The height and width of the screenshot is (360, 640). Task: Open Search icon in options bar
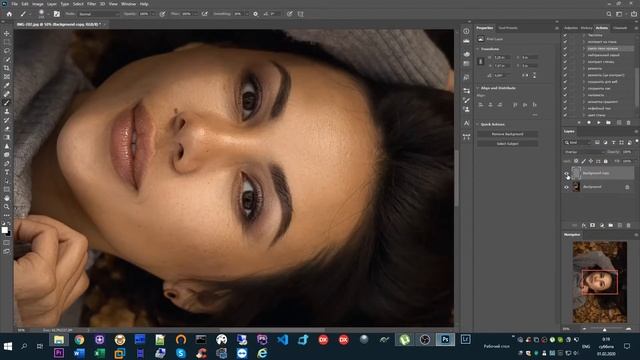(609, 14)
